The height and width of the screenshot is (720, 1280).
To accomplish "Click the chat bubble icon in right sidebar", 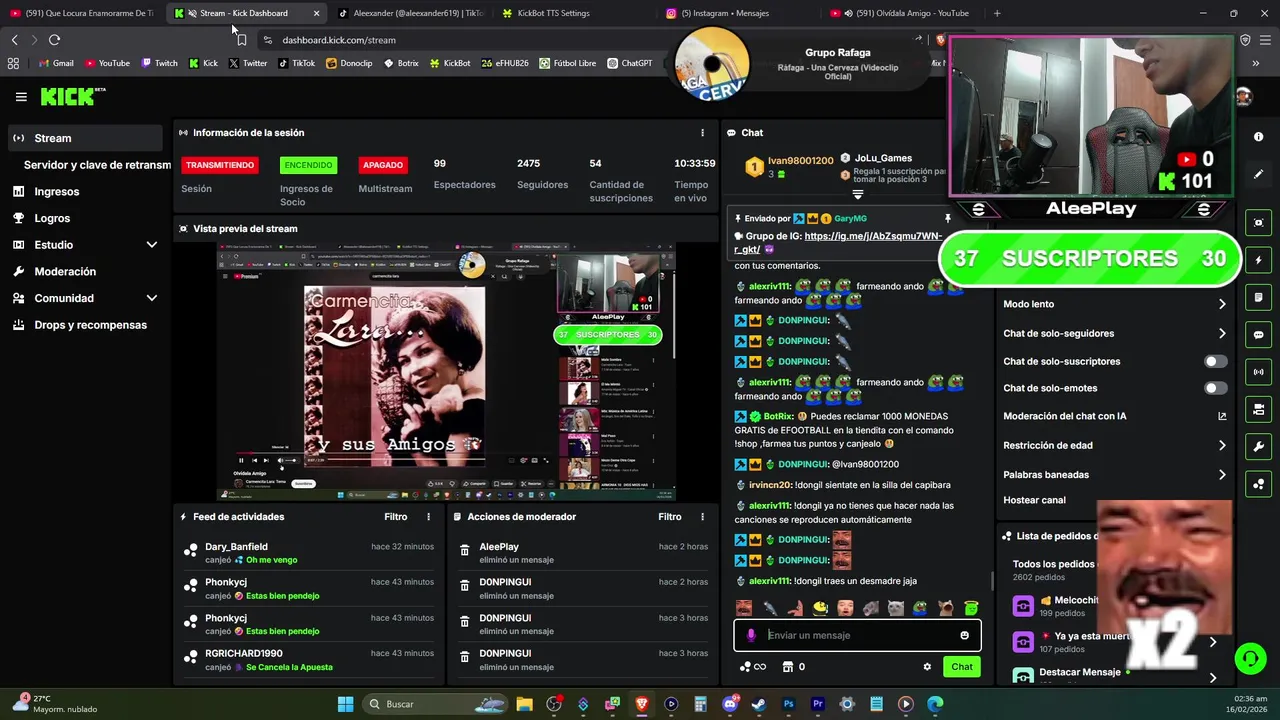I will [1258, 335].
